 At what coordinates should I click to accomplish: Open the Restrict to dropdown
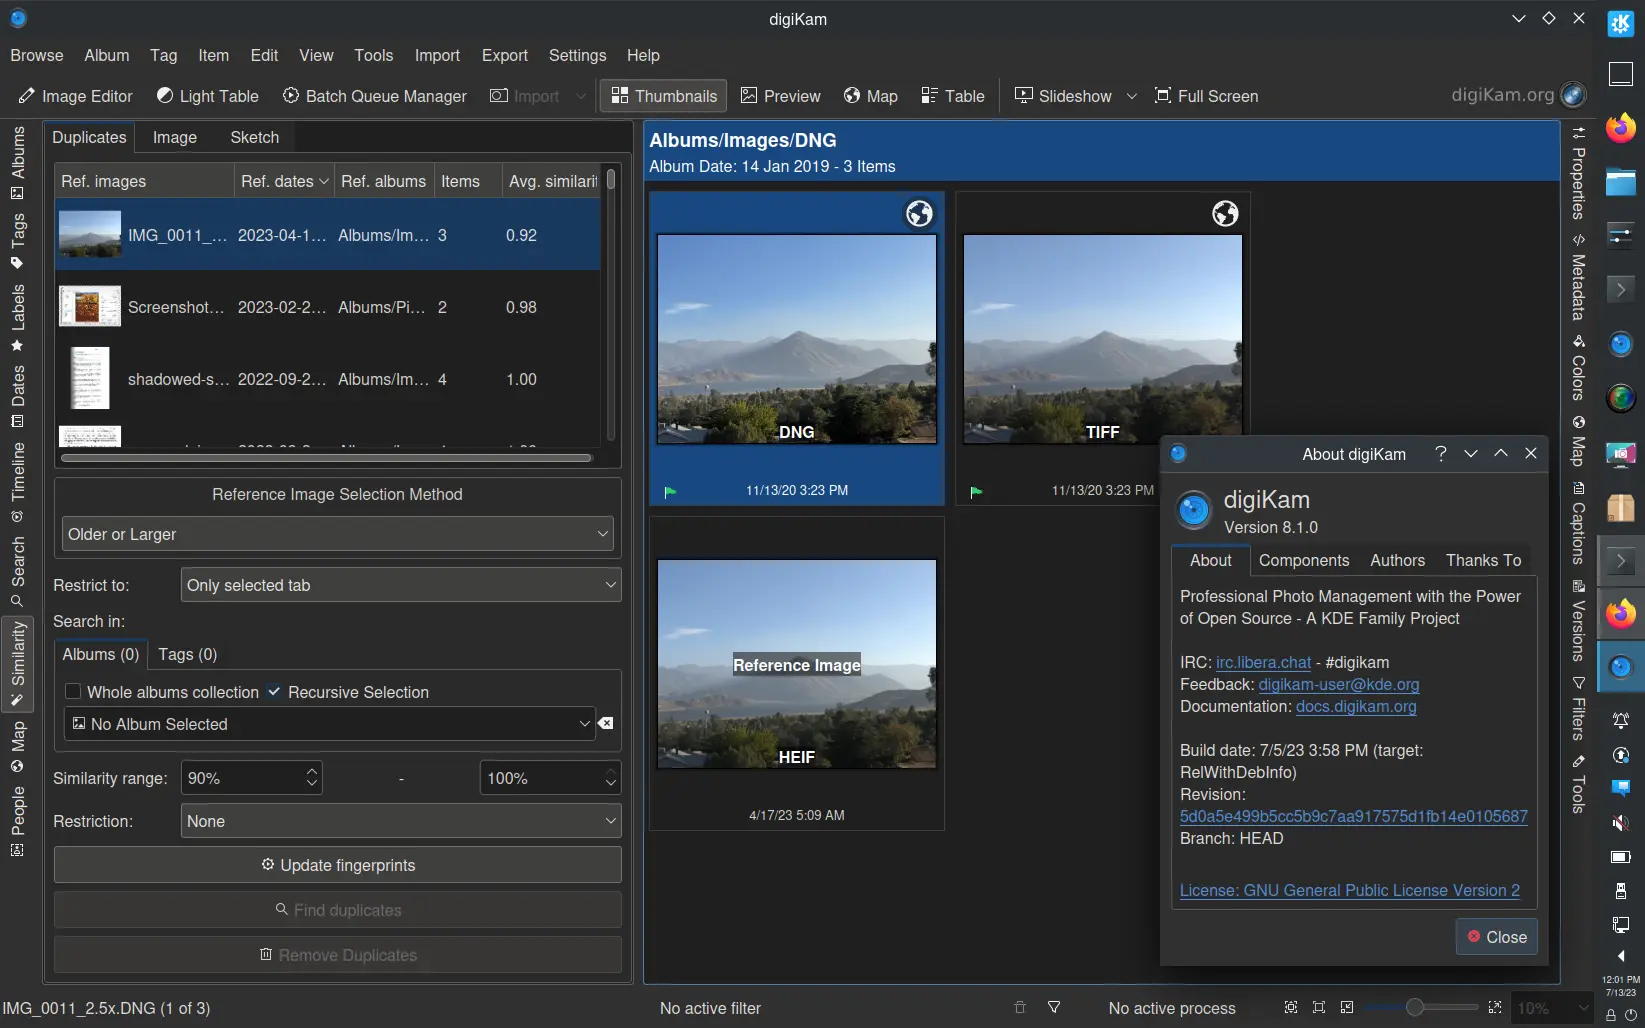(400, 585)
